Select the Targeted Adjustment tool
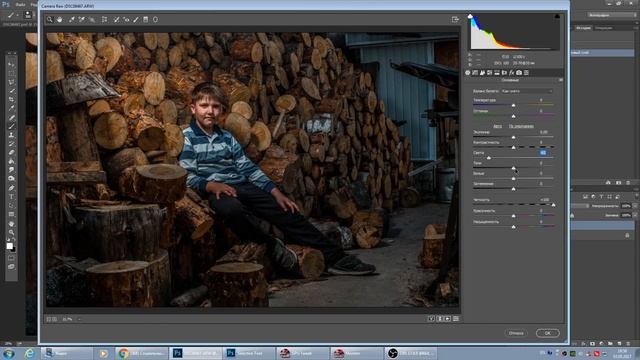 coord(92,19)
